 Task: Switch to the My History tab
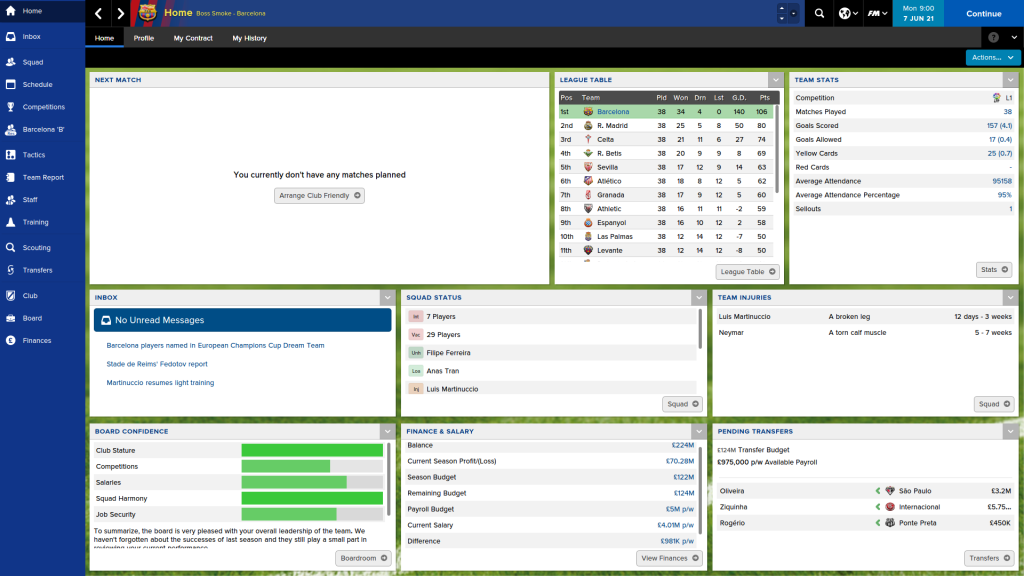pyautogui.click(x=249, y=38)
